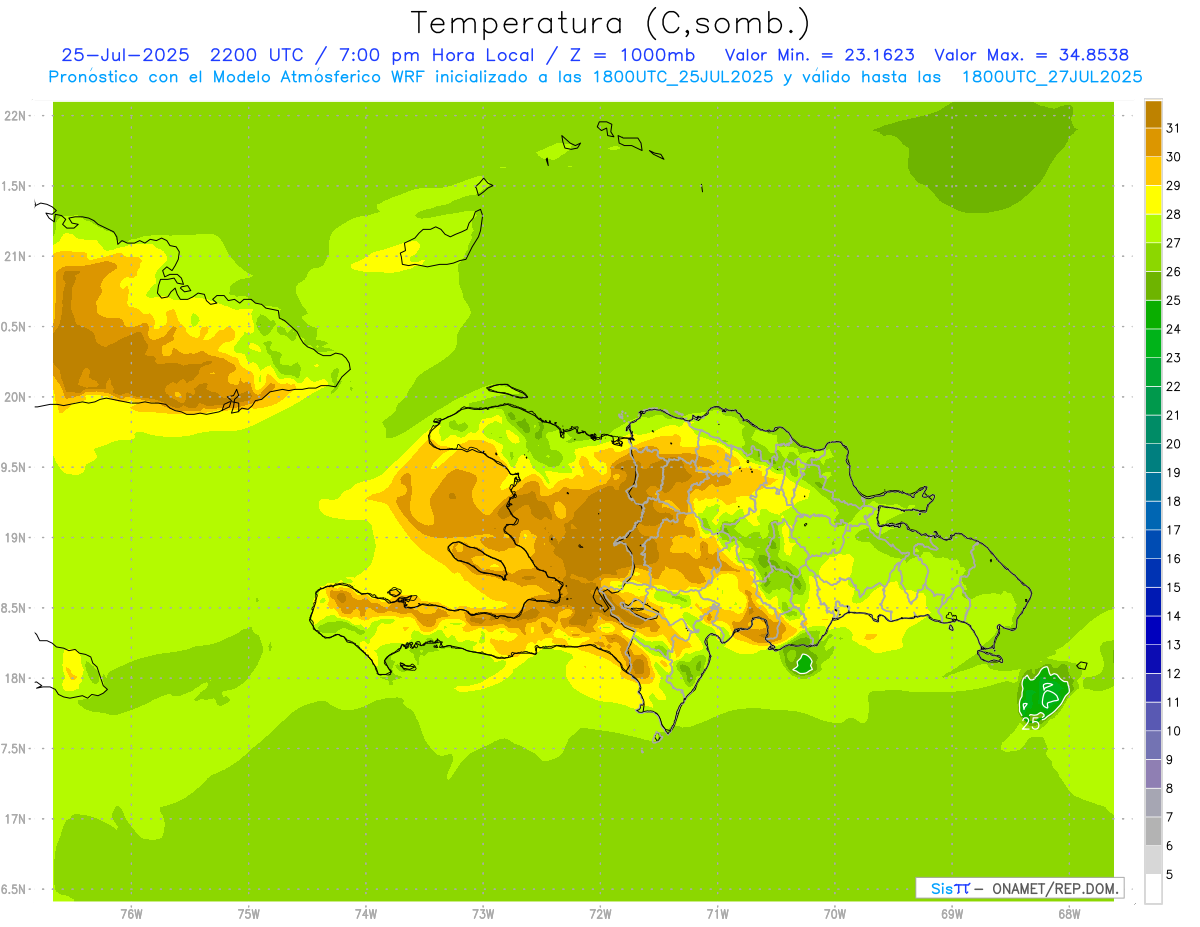This screenshot has width=1200, height=927.
Task: Click the white '25' contour label near 68W
Action: click(x=1031, y=724)
